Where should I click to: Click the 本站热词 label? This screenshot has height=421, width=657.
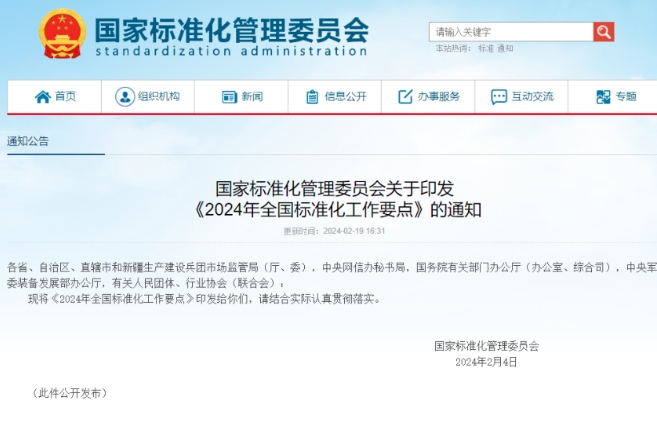pyautogui.click(x=453, y=49)
